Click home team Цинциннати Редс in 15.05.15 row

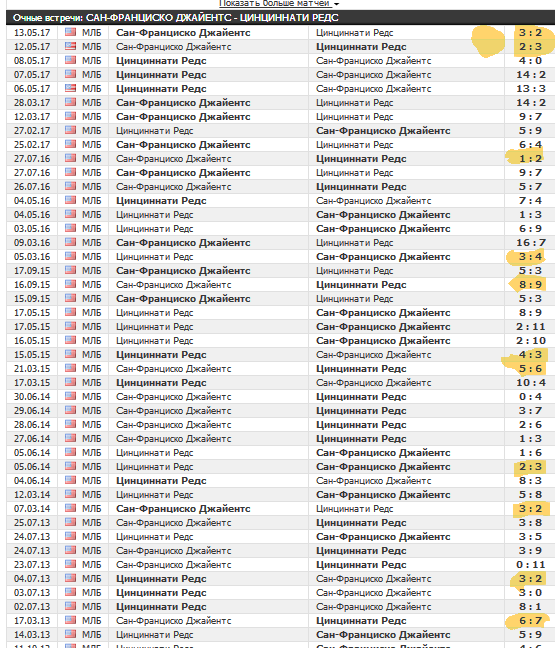(x=161, y=355)
